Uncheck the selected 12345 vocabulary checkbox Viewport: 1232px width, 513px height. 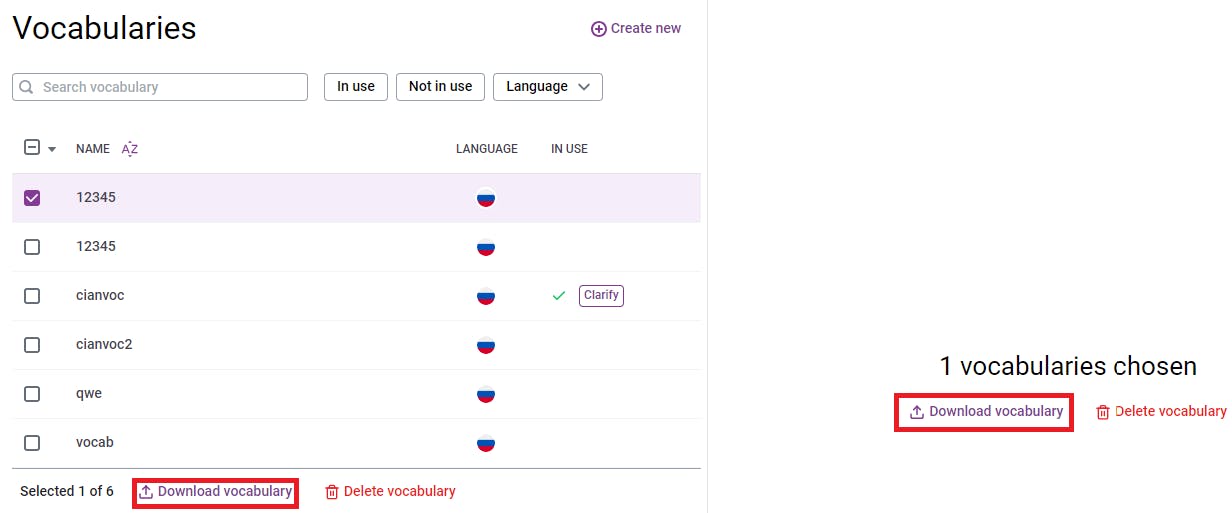tap(32, 198)
